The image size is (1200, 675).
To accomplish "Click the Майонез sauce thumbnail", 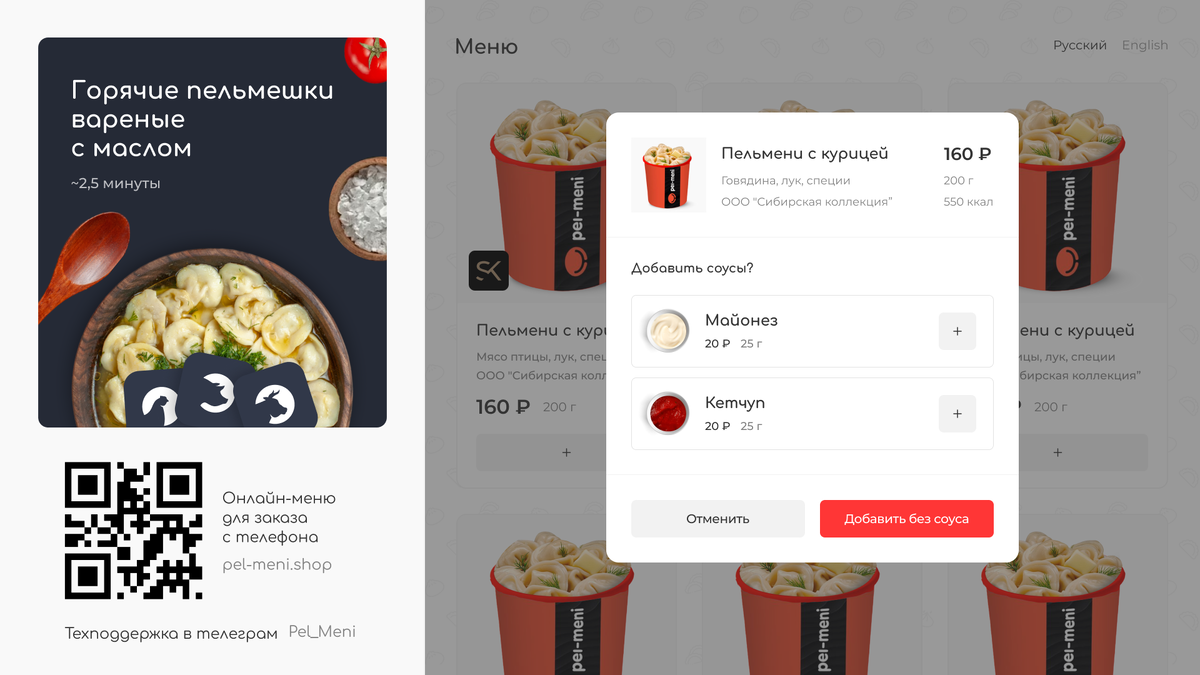I will tap(666, 331).
